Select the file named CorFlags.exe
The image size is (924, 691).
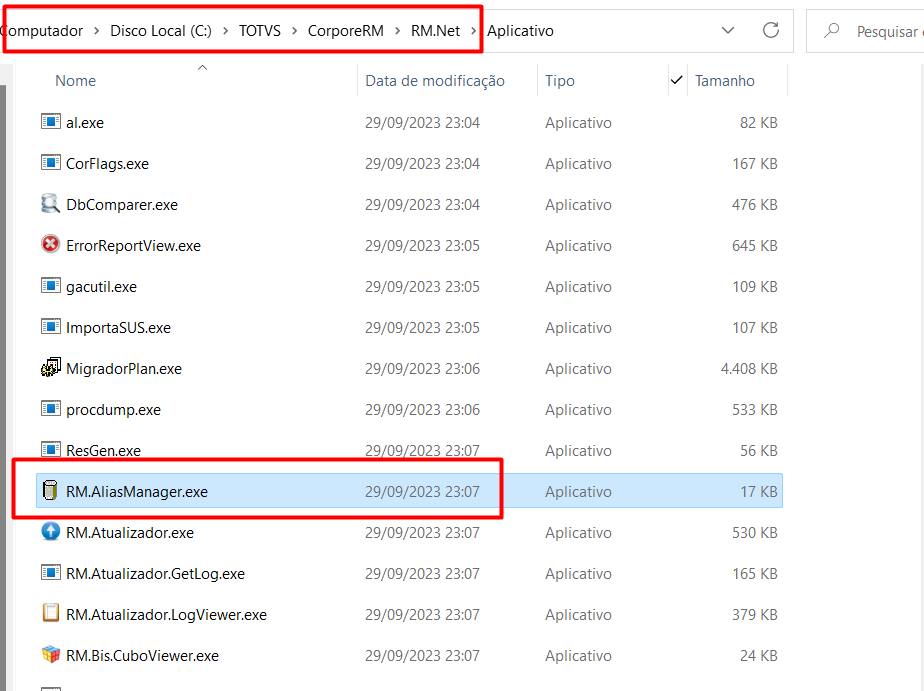(107, 164)
